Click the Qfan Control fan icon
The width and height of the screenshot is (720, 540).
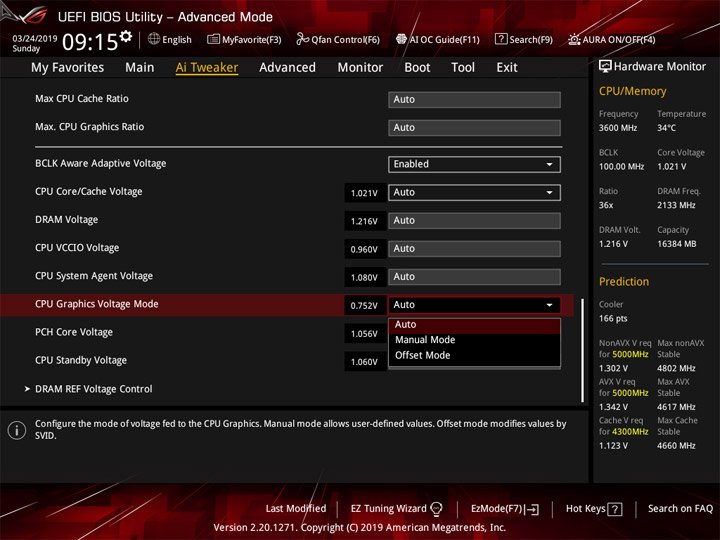coord(302,39)
